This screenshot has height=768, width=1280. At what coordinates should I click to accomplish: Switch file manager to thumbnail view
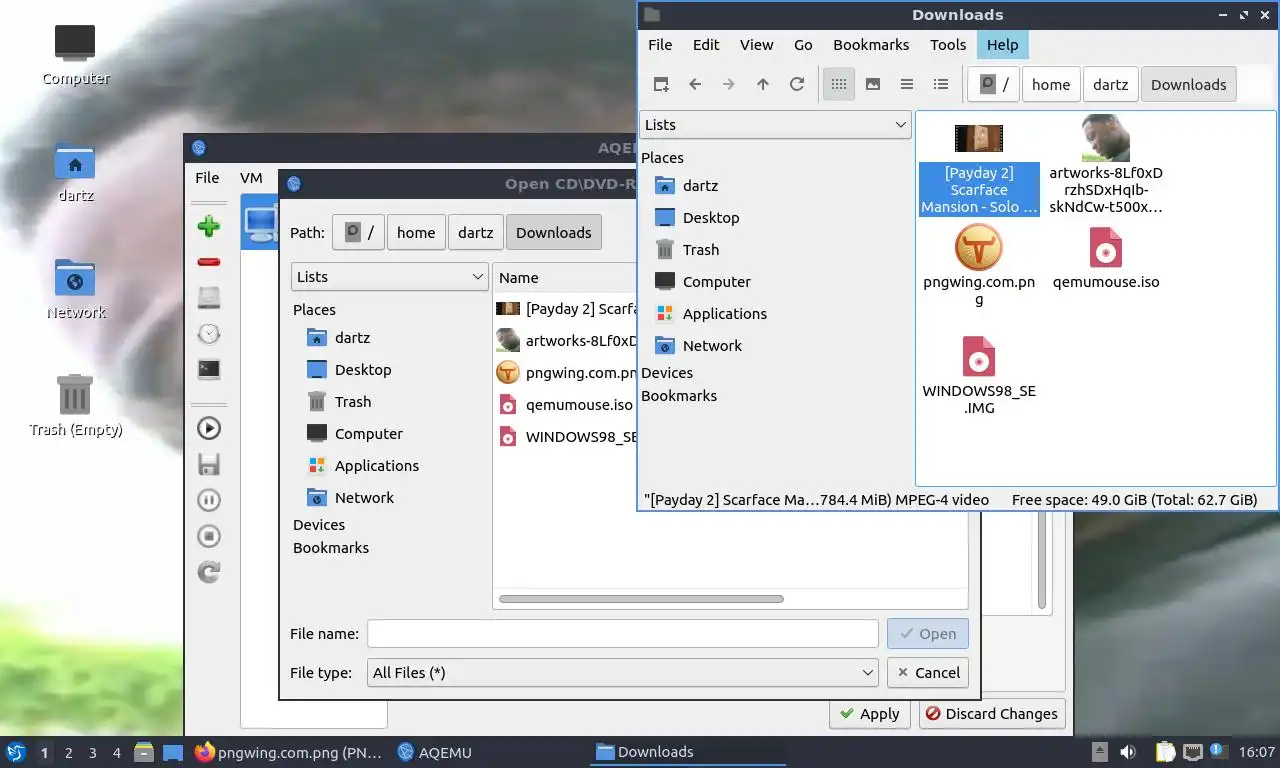[x=873, y=85]
